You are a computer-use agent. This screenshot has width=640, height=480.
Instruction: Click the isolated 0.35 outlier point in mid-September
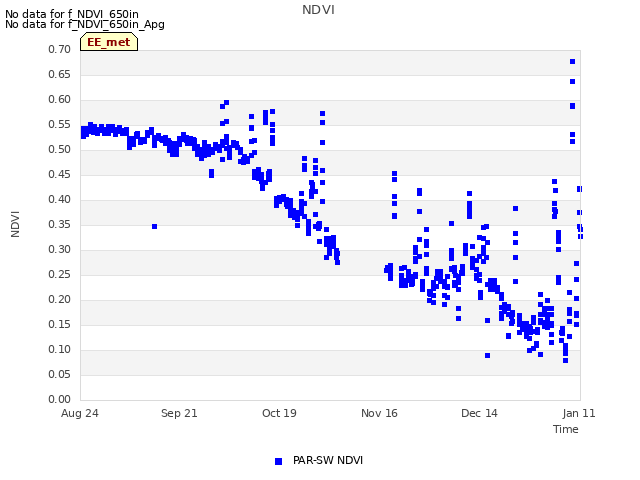coord(154,227)
